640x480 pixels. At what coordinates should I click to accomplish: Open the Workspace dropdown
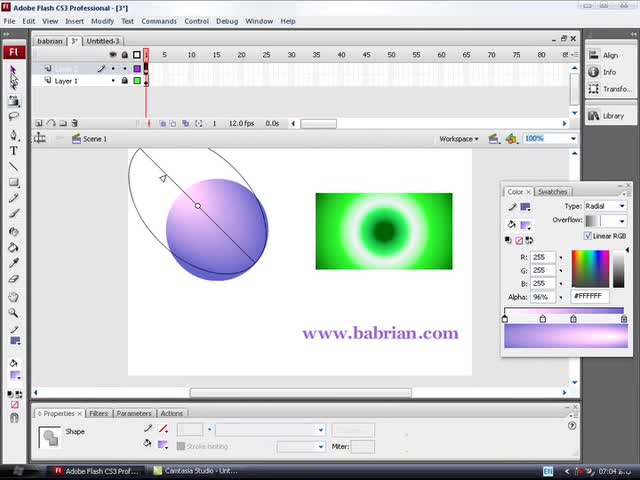point(459,139)
